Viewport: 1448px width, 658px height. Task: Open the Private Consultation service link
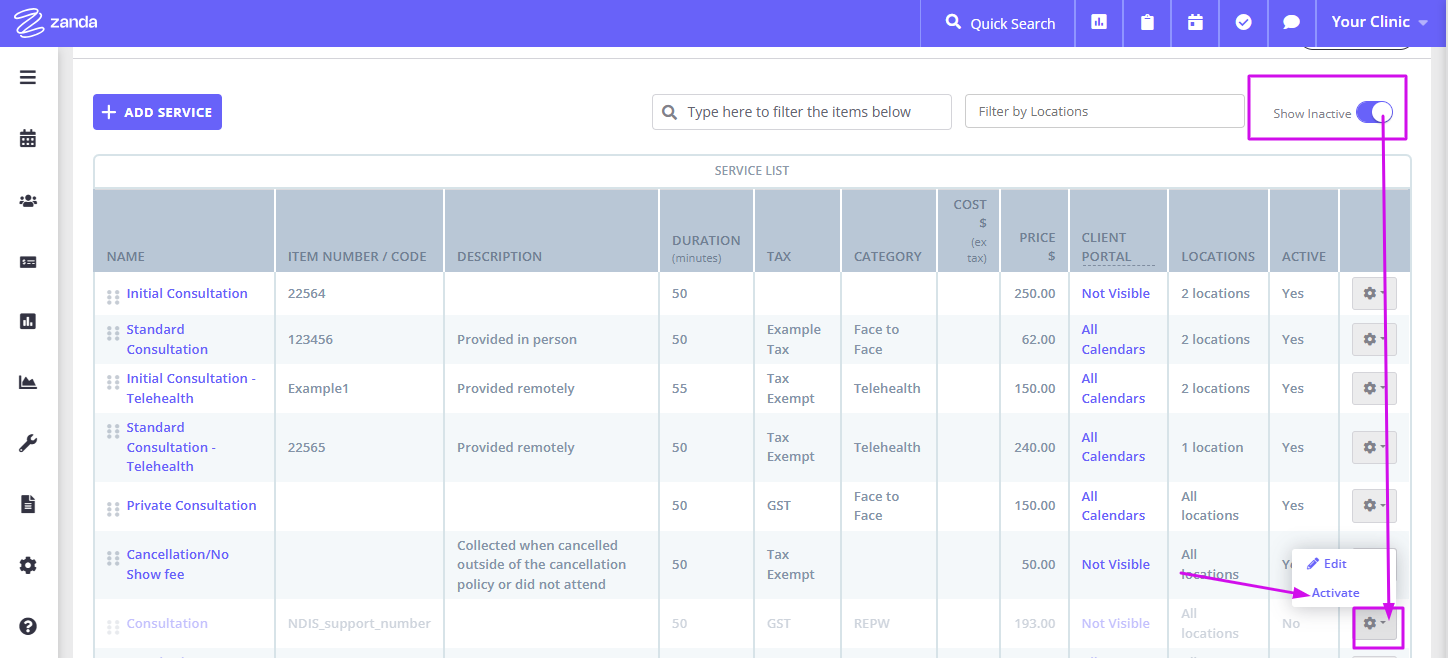click(191, 506)
